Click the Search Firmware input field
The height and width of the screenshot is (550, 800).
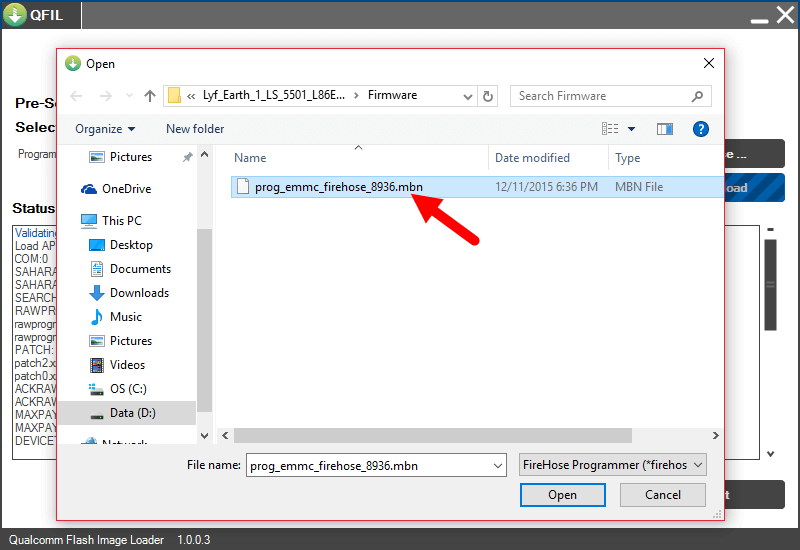(x=600, y=96)
